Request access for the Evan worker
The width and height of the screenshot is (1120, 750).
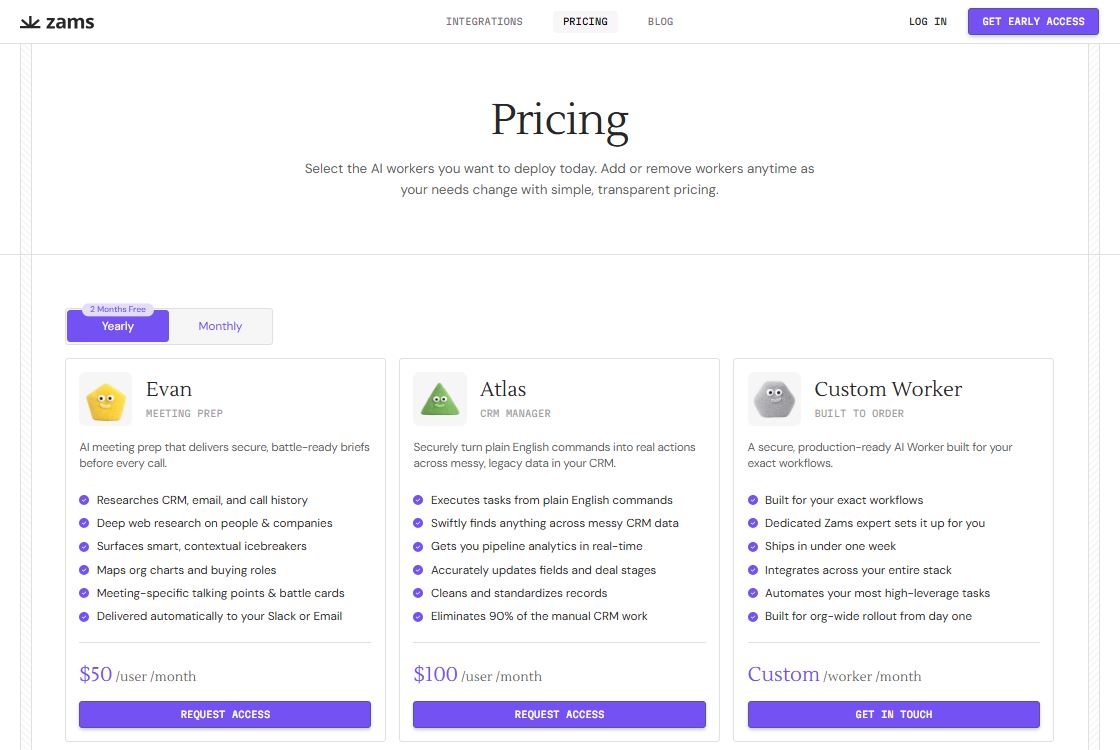tap(225, 715)
